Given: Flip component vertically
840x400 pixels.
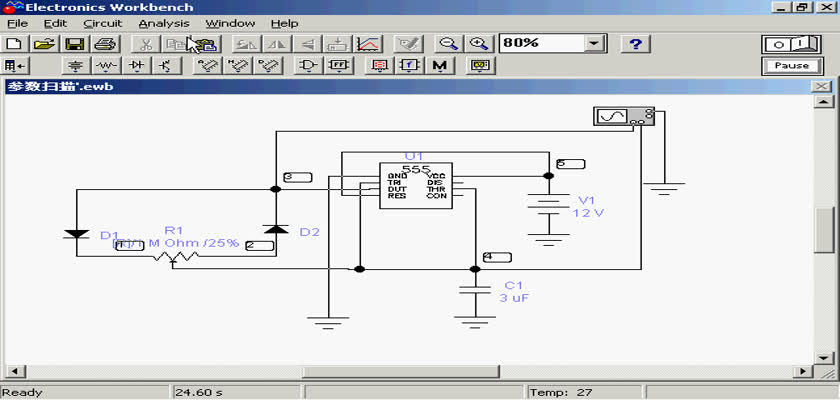Looking at the screenshot, I should 307,43.
